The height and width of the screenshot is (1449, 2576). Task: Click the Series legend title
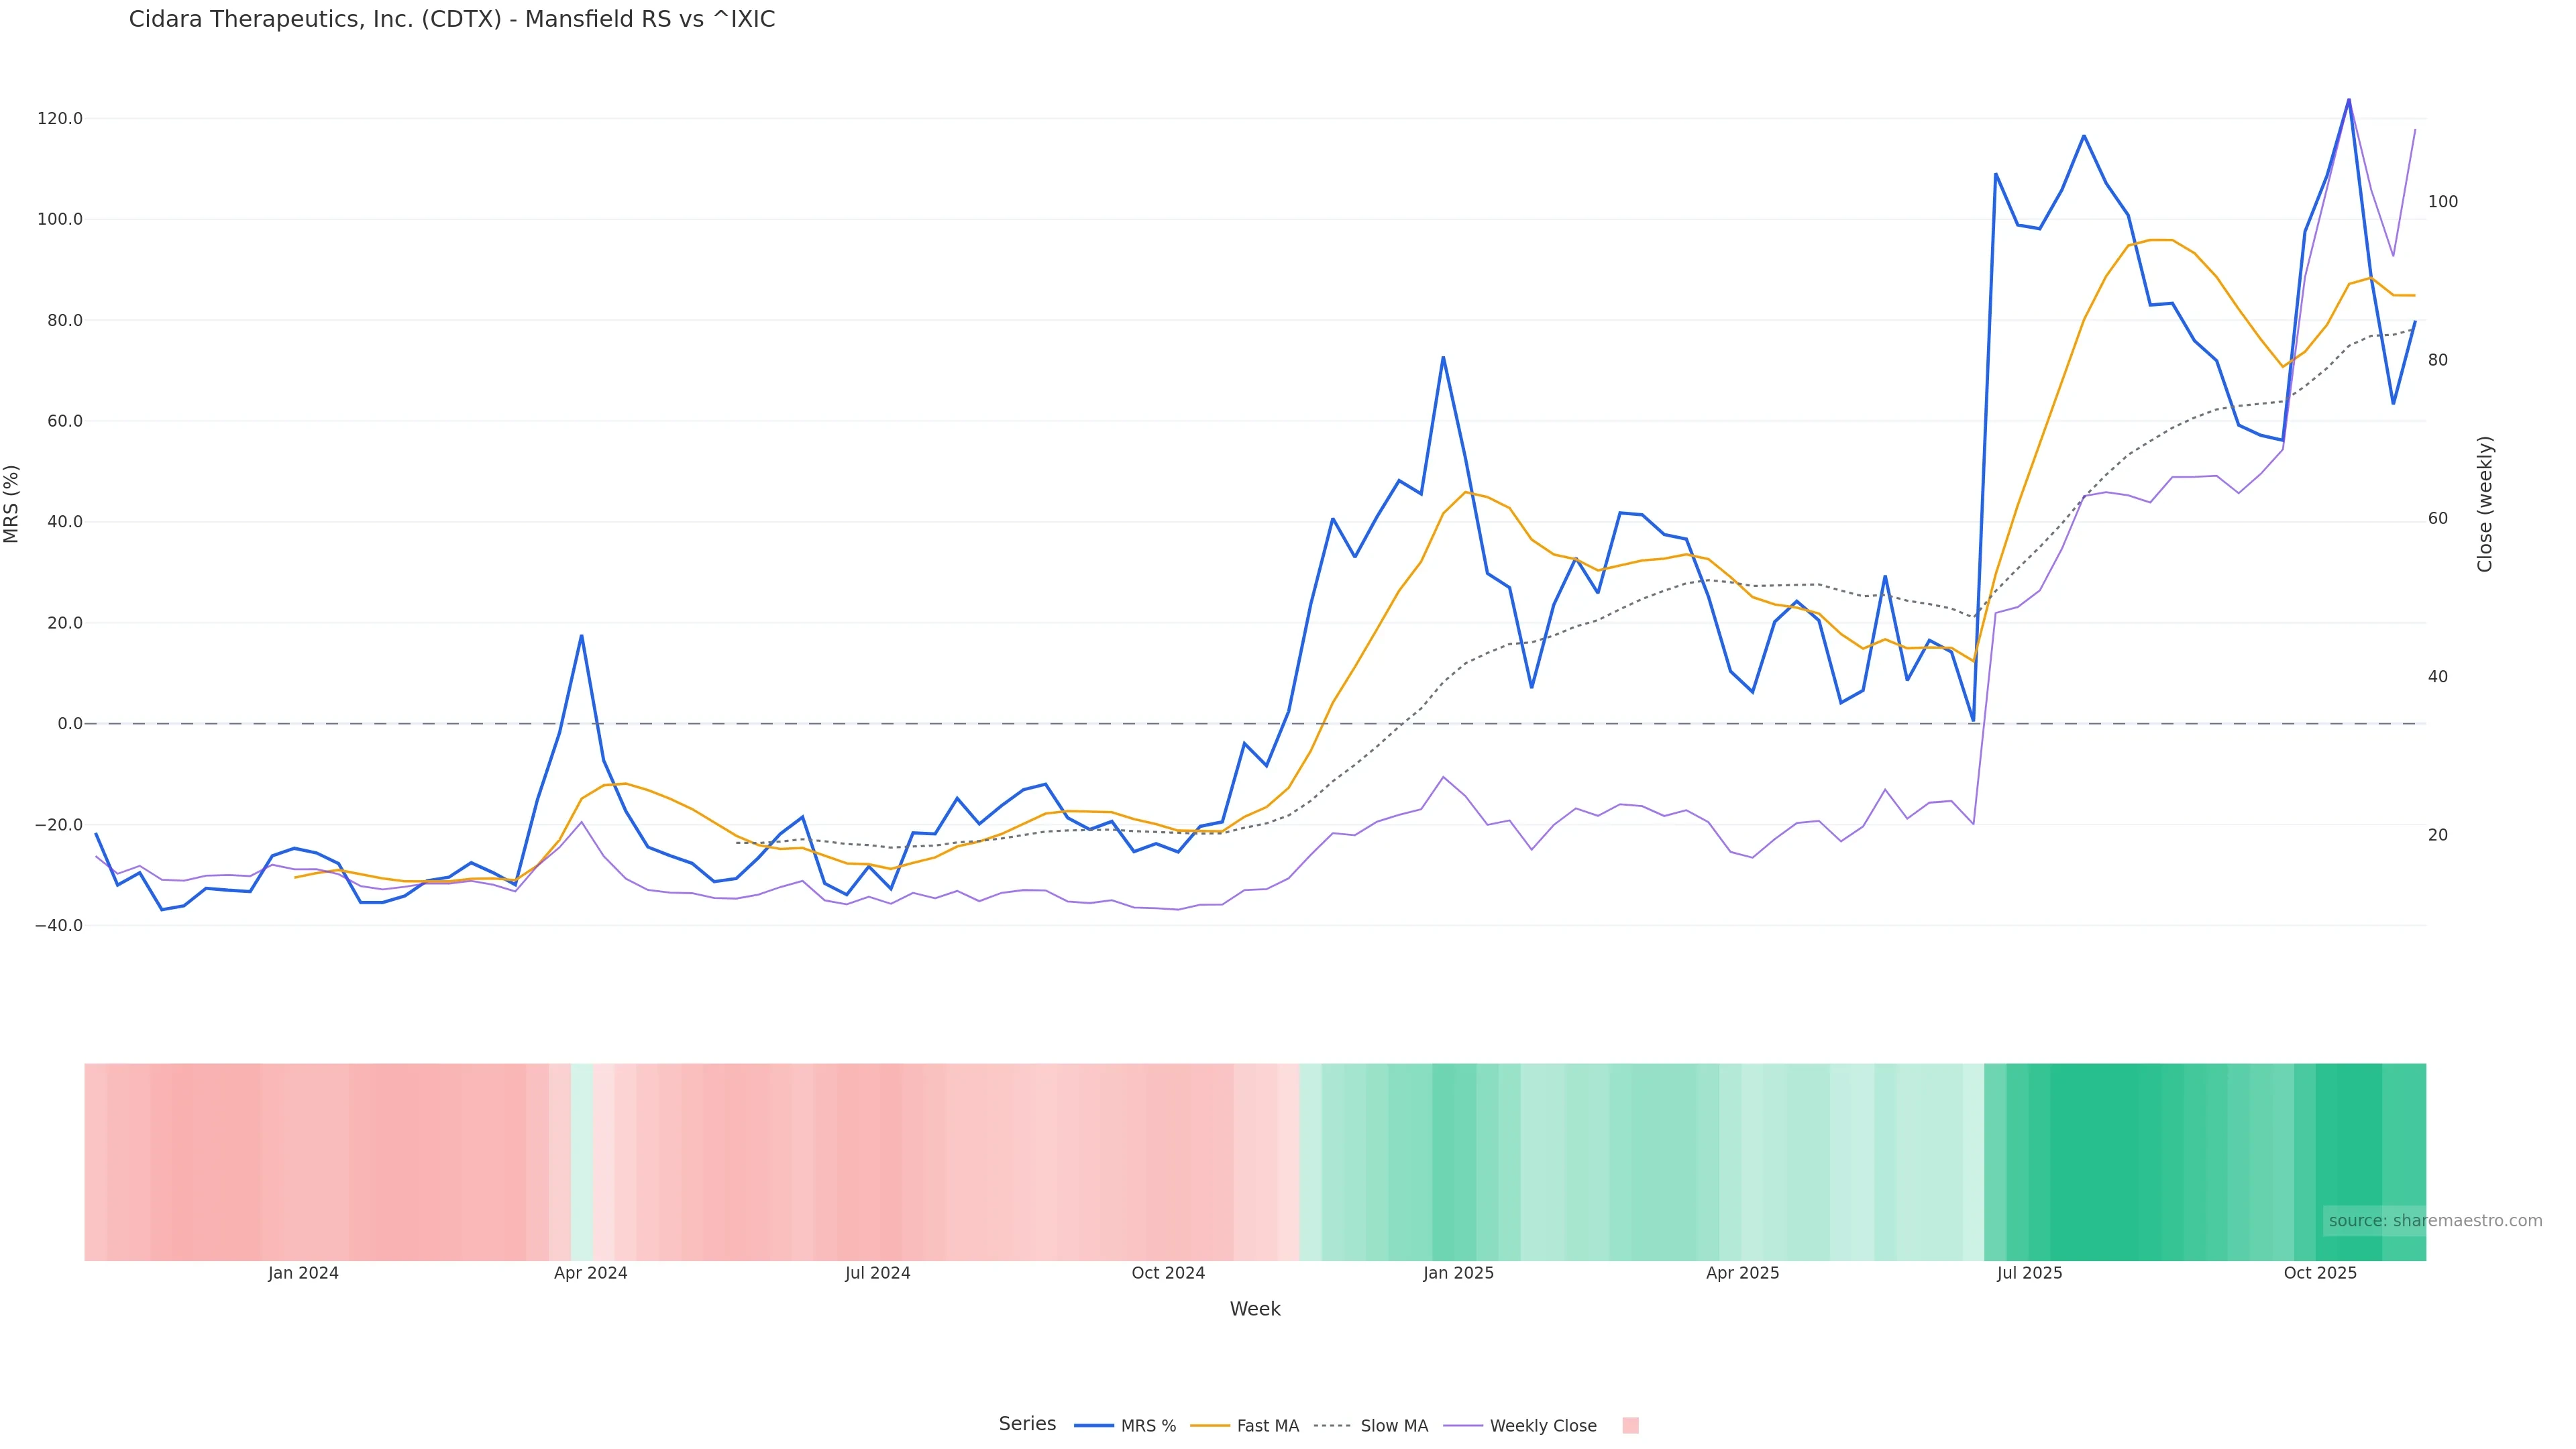(x=1027, y=1424)
